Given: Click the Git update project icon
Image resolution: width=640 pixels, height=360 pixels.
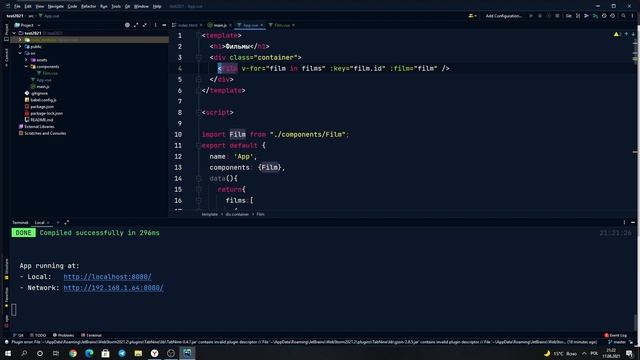Looking at the screenshot, I should (578, 16).
